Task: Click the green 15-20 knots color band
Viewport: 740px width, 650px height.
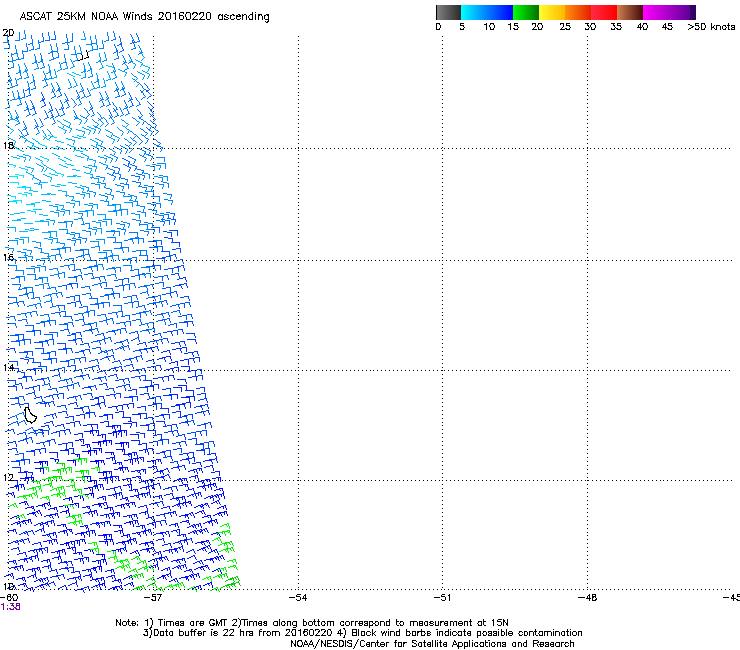Action: tap(526, 12)
